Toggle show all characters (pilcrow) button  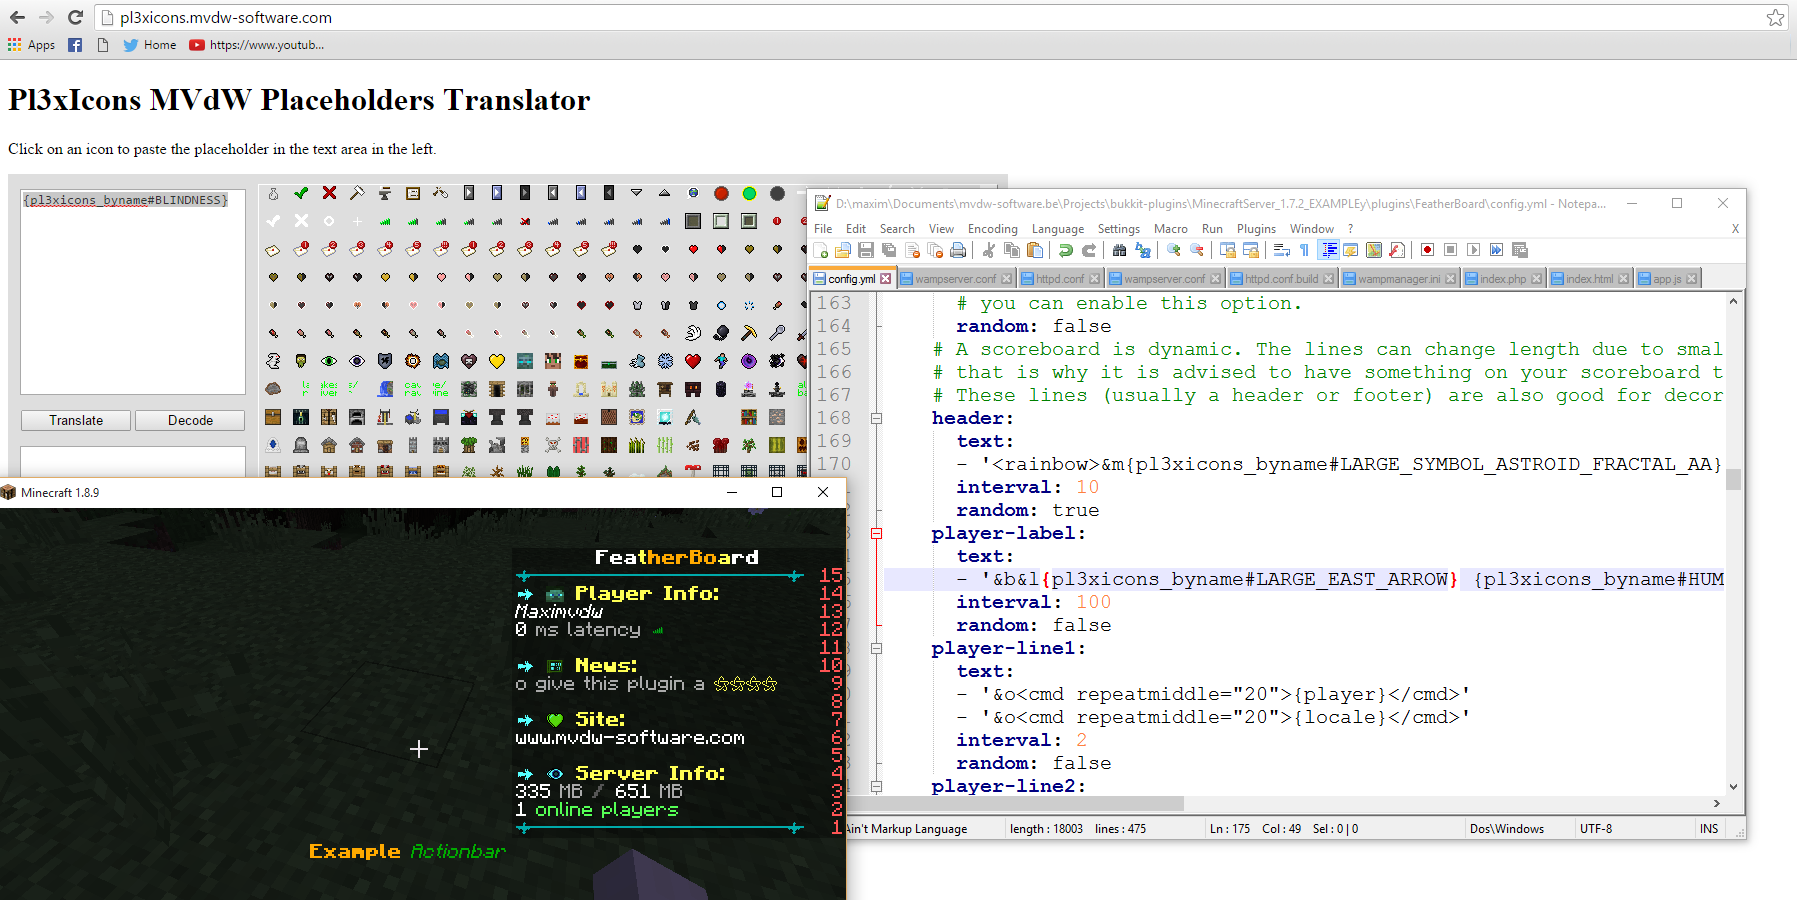click(1304, 250)
